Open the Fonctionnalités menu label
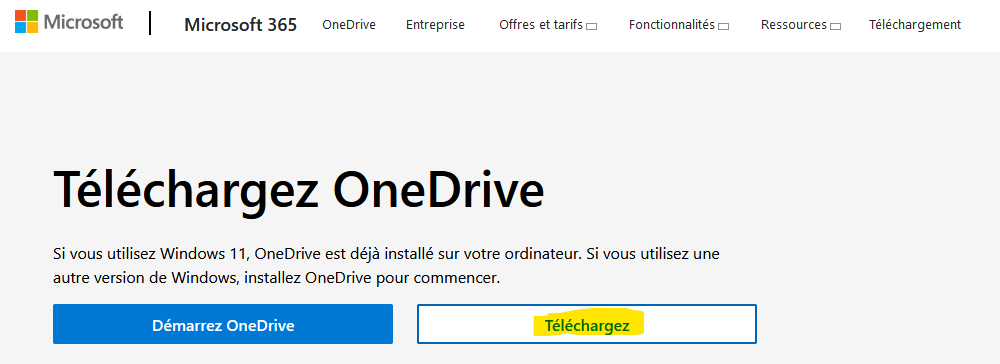The height and width of the screenshot is (364, 1000). pyautogui.click(x=672, y=25)
